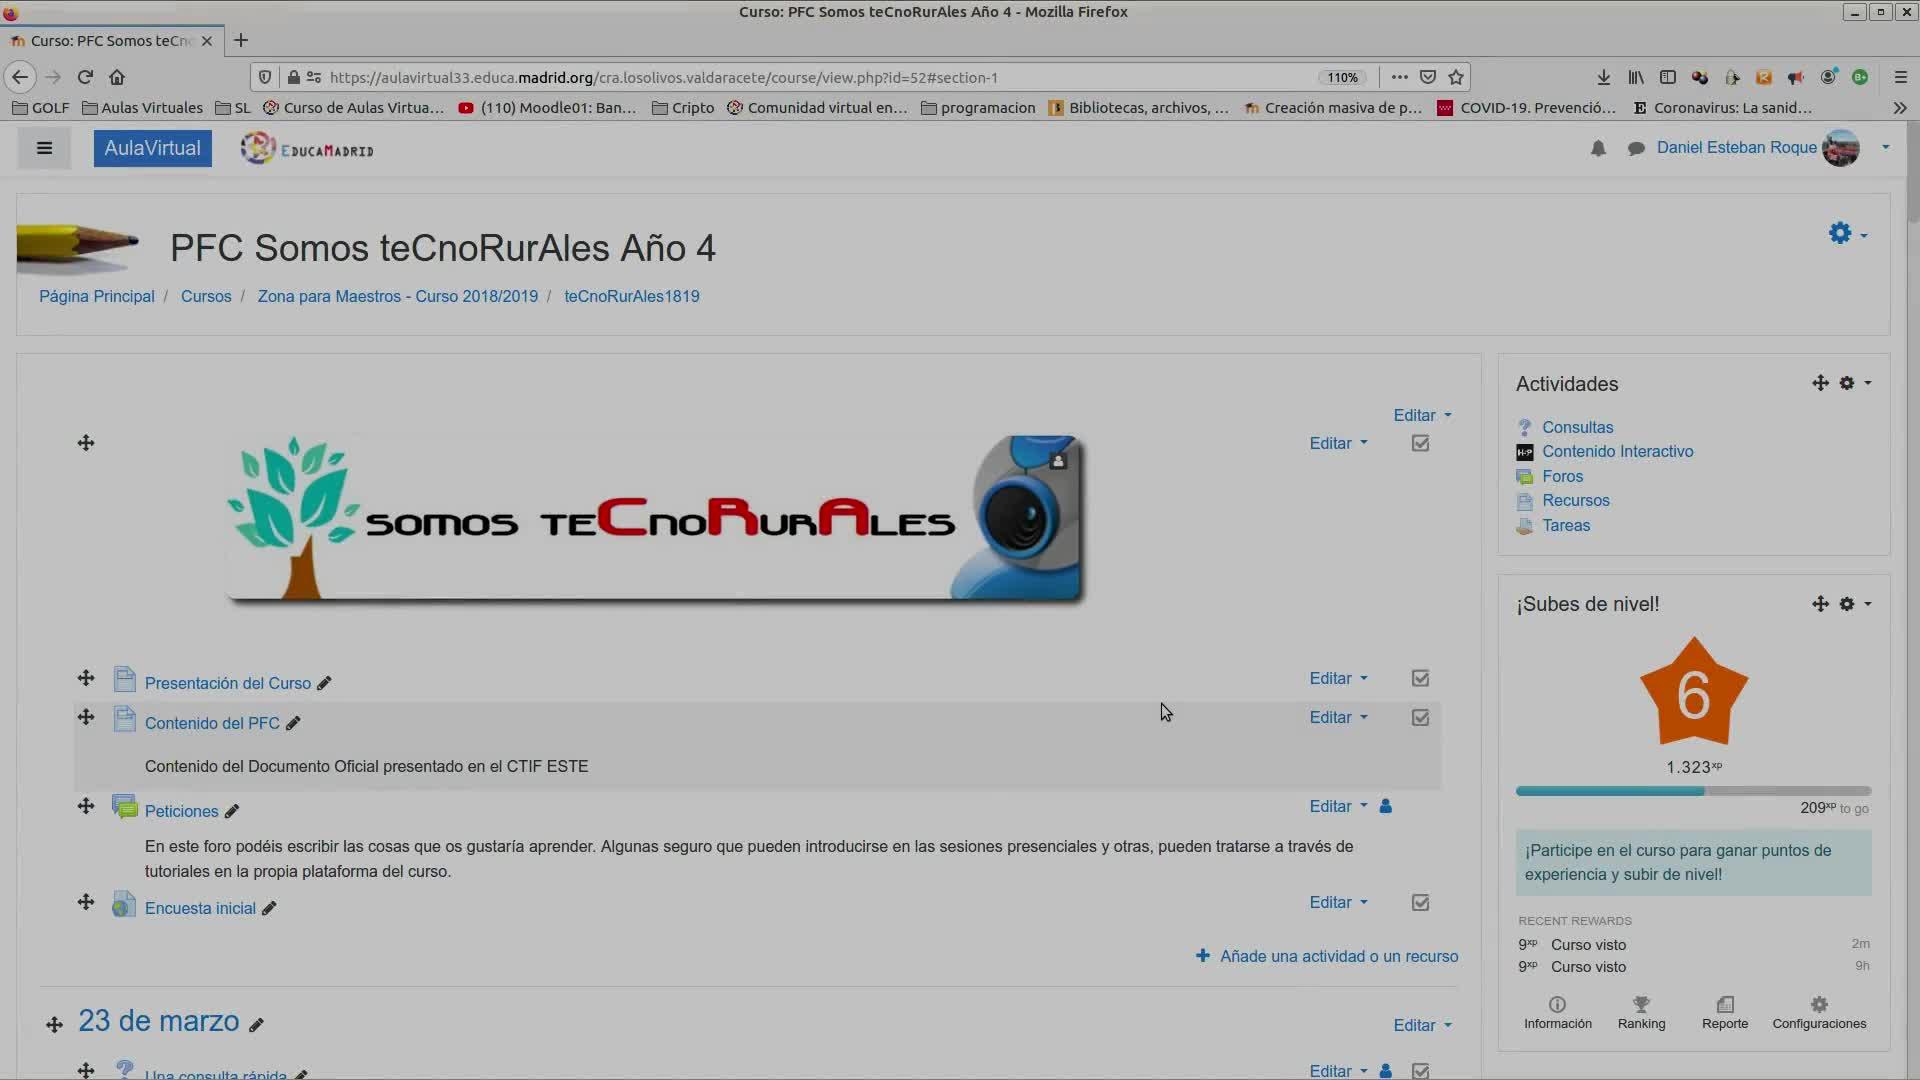Open the messages chat bubble icon
The width and height of the screenshot is (1920, 1080).
point(1636,148)
